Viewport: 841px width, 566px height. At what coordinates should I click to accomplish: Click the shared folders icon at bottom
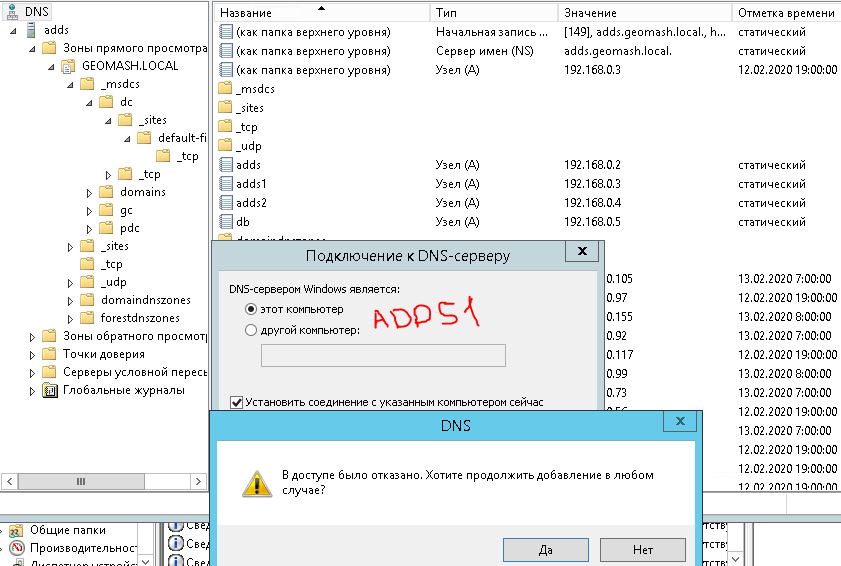point(16,531)
